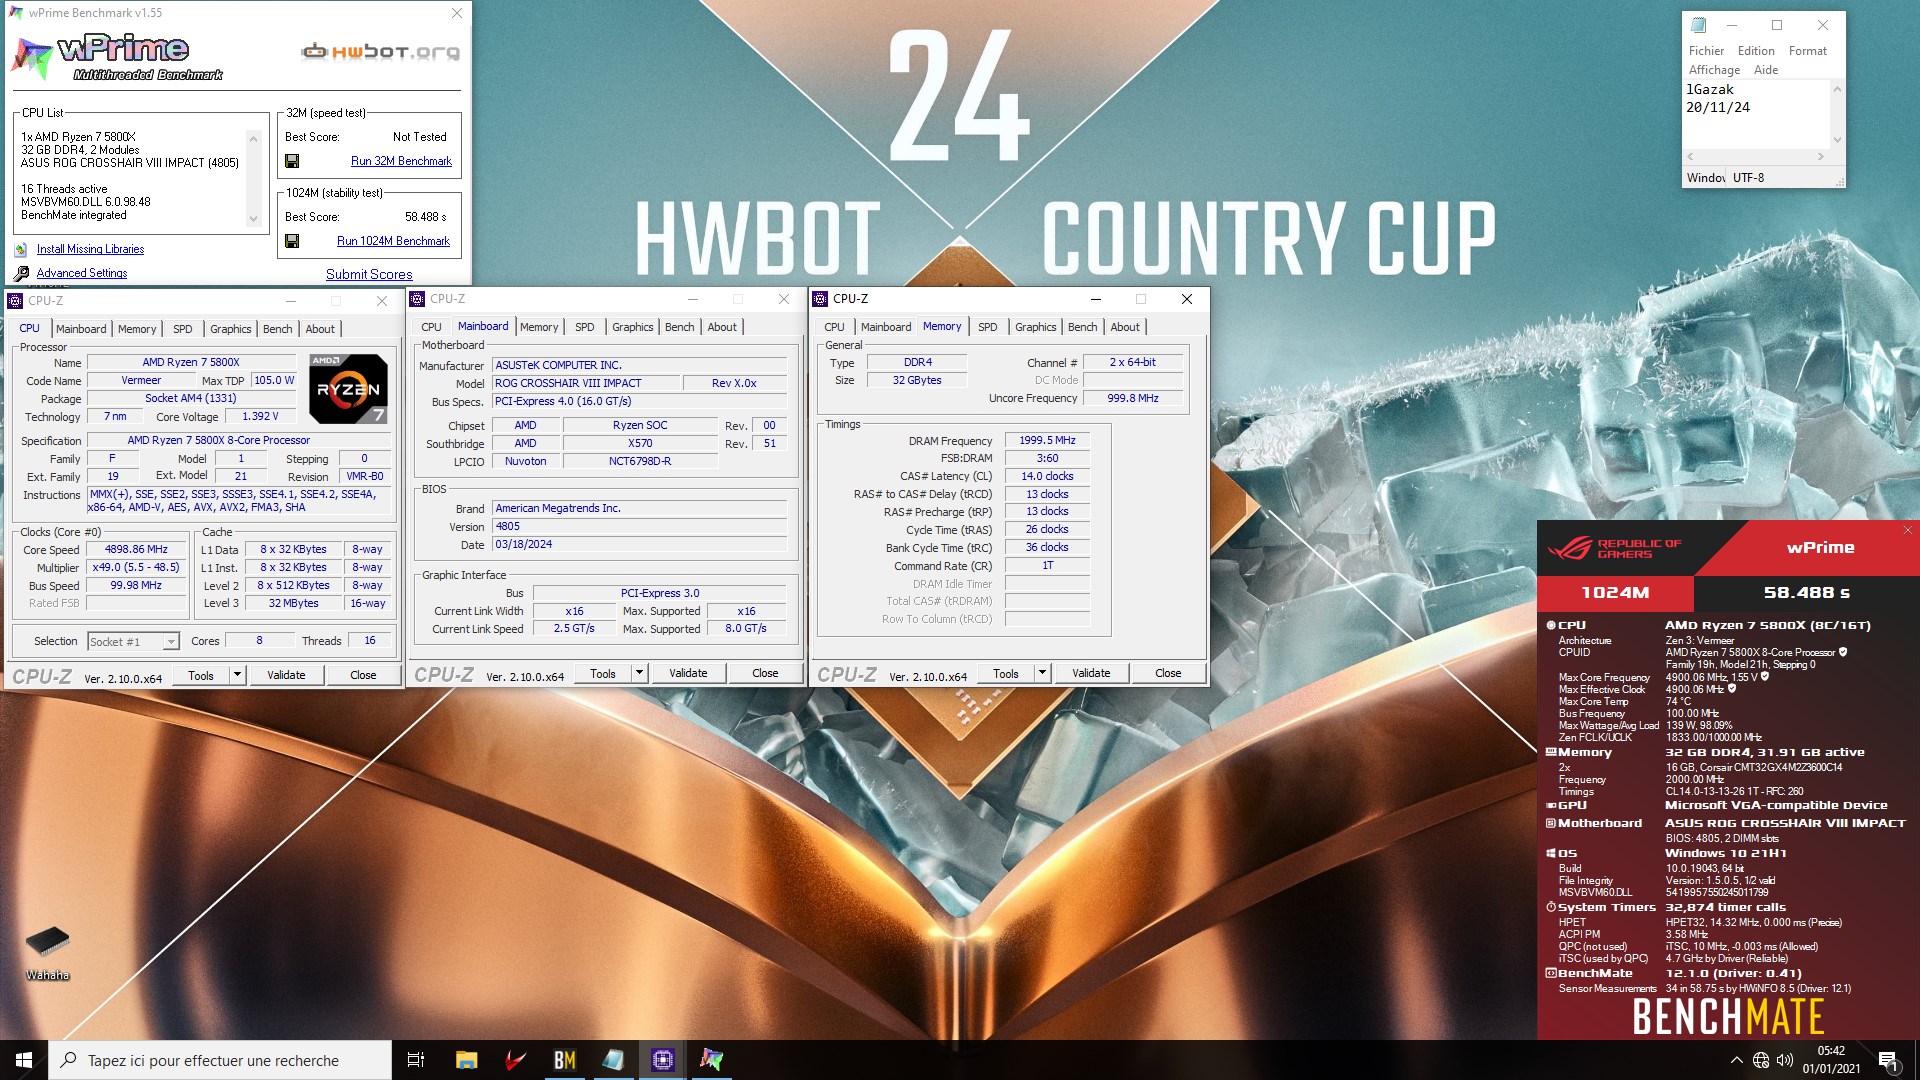This screenshot has height=1080, width=1920.
Task: Click the Submit Scores link
Action: tap(369, 274)
